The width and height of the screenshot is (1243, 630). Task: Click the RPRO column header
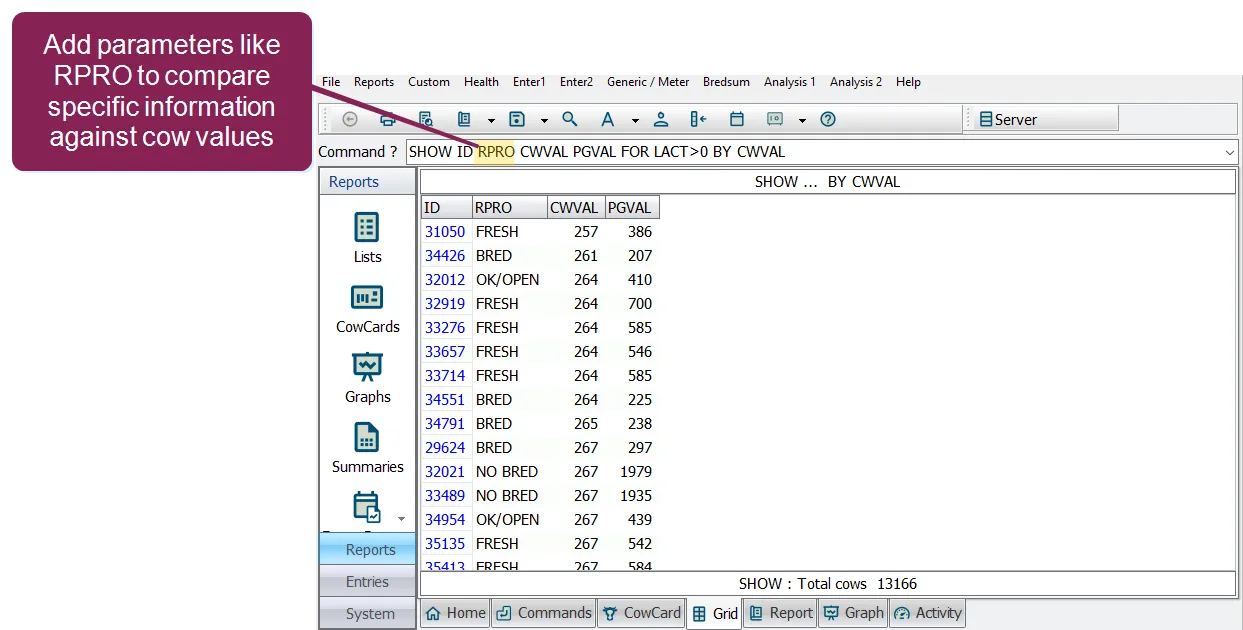(509, 208)
